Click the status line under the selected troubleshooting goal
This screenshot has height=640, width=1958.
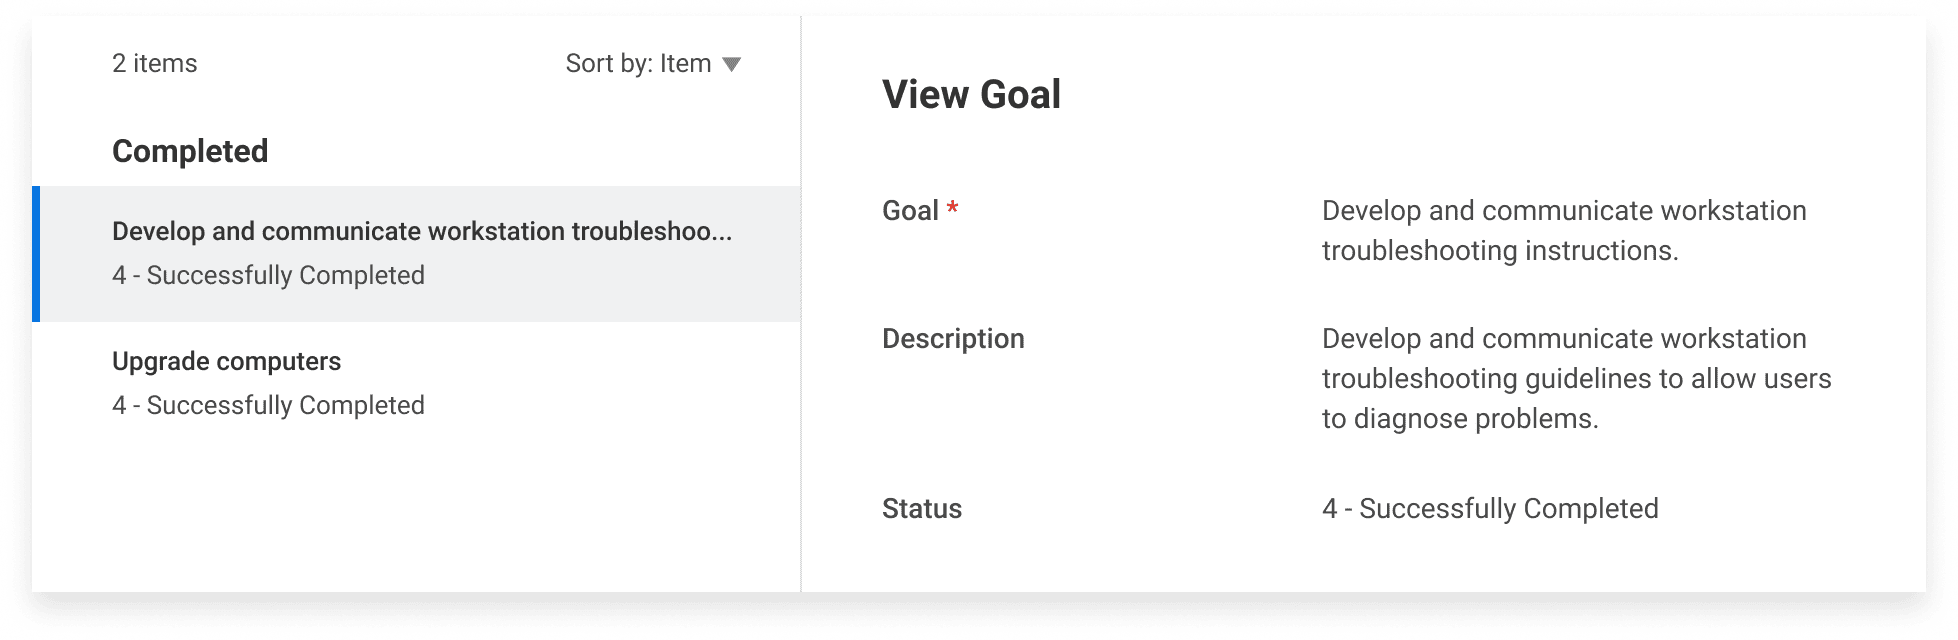click(x=268, y=275)
